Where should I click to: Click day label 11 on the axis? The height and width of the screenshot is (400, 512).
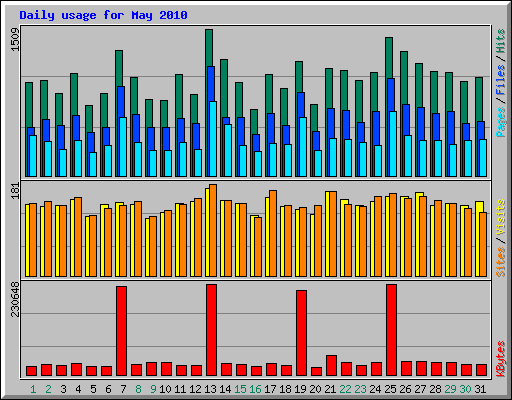(180, 389)
